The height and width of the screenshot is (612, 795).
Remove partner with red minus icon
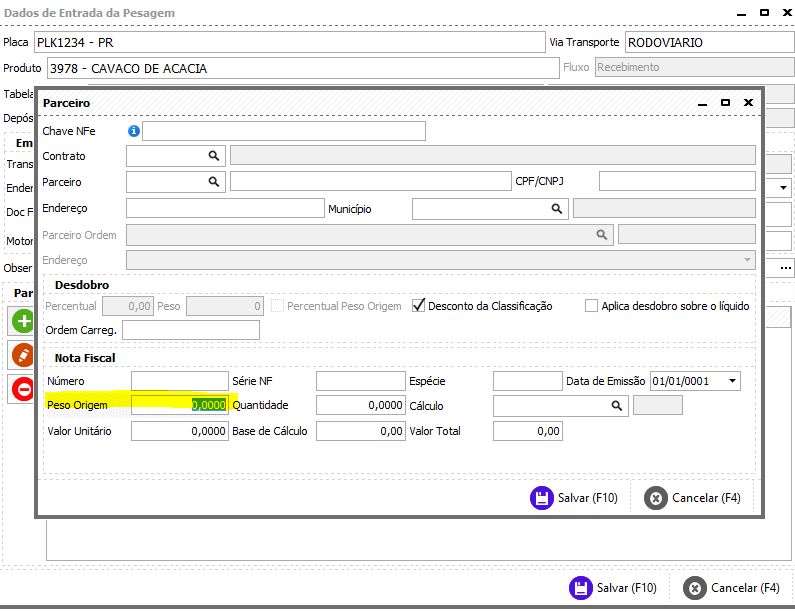23,389
